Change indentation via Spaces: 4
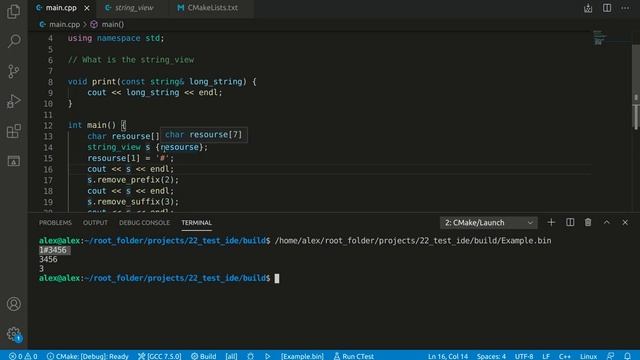The image size is (640, 360). coord(491,356)
